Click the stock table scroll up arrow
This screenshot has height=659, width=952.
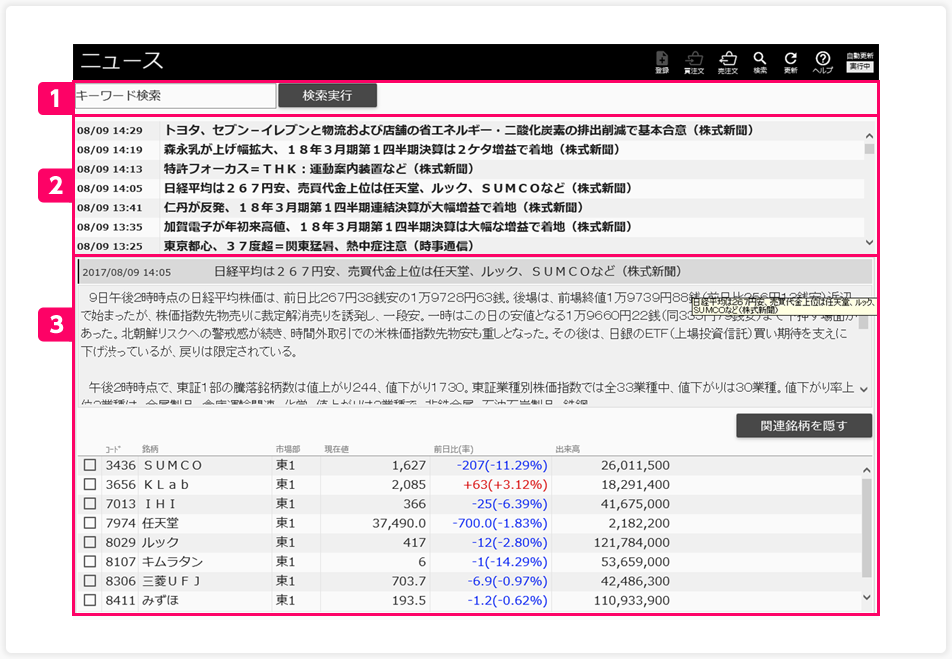click(867, 470)
